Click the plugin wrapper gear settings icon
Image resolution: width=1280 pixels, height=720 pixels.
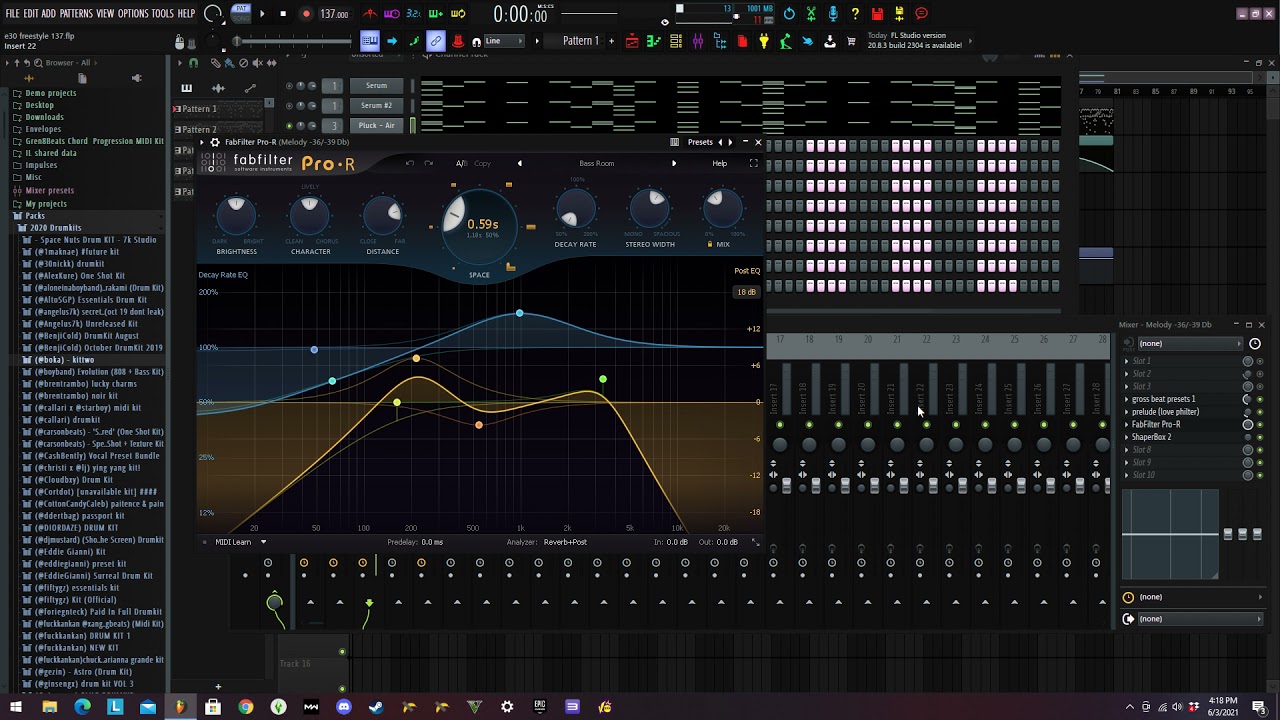(214, 142)
